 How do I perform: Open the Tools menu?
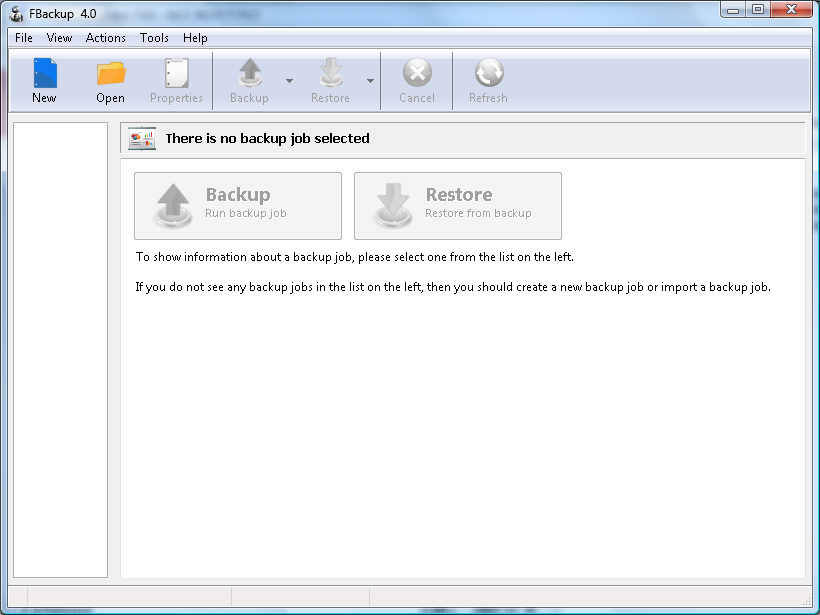tap(154, 38)
